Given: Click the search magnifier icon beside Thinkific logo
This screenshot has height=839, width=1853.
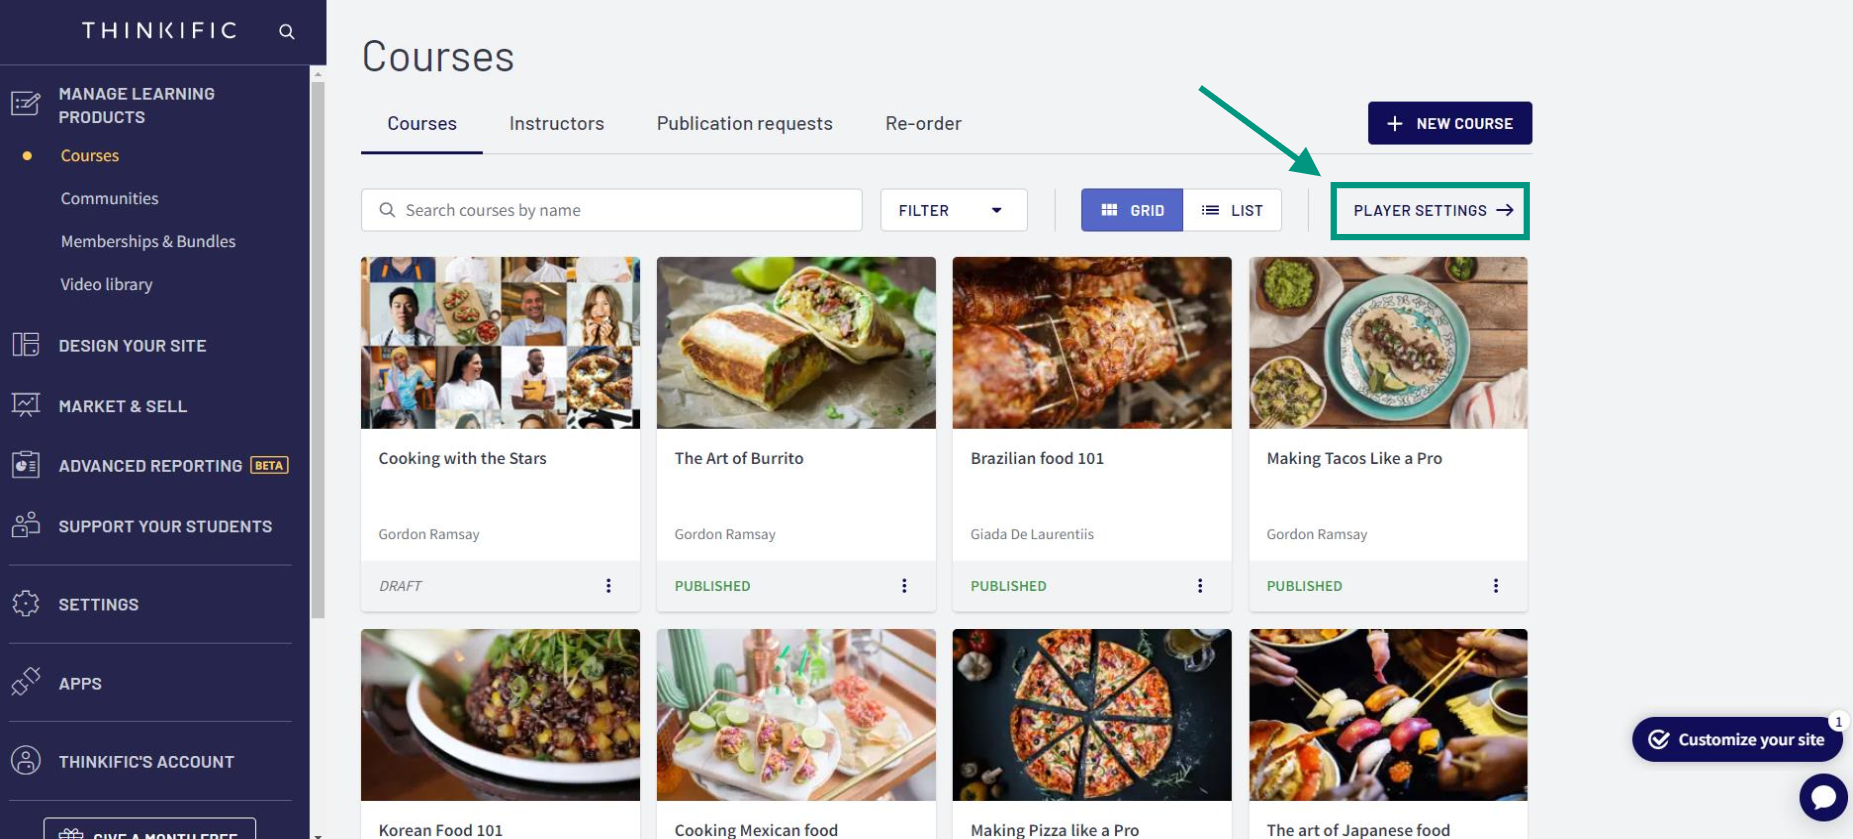Looking at the screenshot, I should (x=287, y=32).
